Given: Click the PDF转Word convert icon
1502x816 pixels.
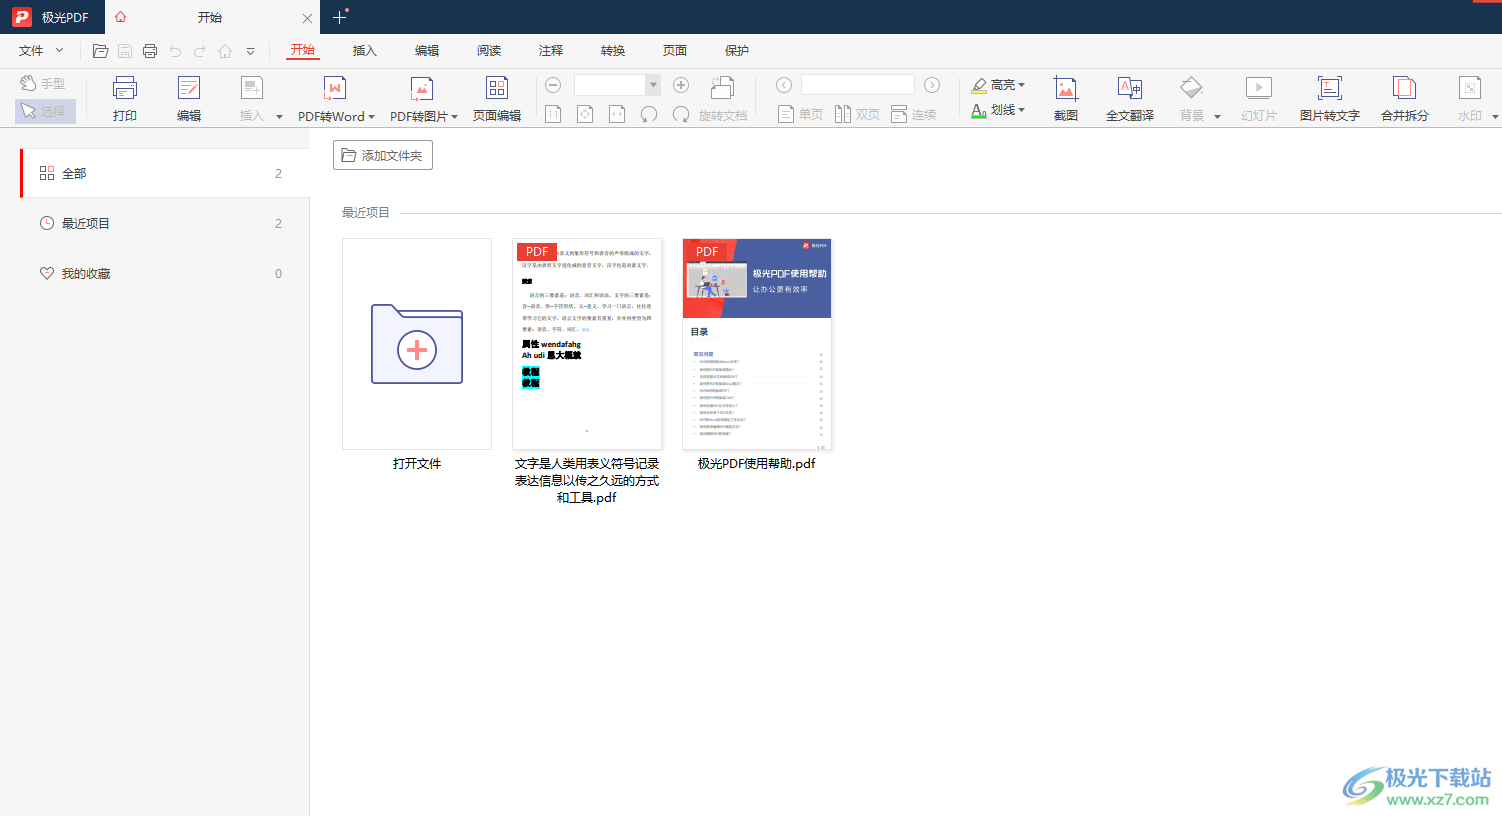Looking at the screenshot, I should point(335,88).
